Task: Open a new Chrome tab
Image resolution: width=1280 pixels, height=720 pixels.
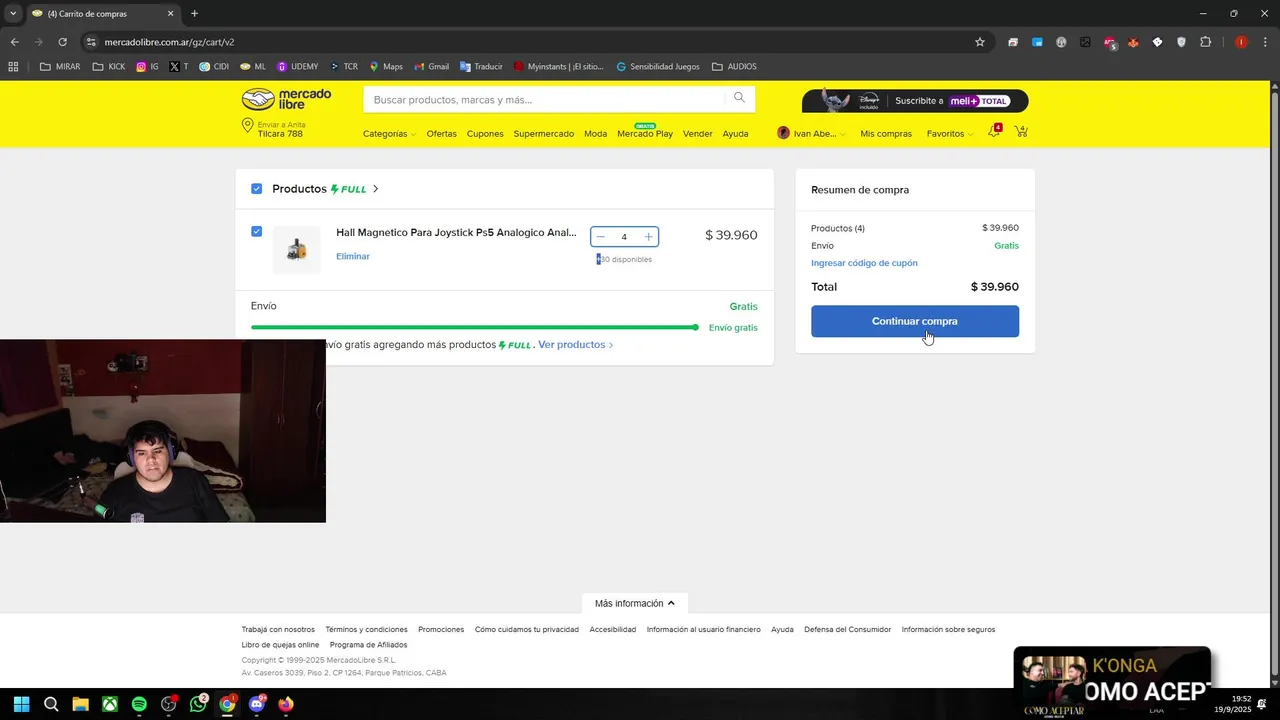Action: click(194, 14)
